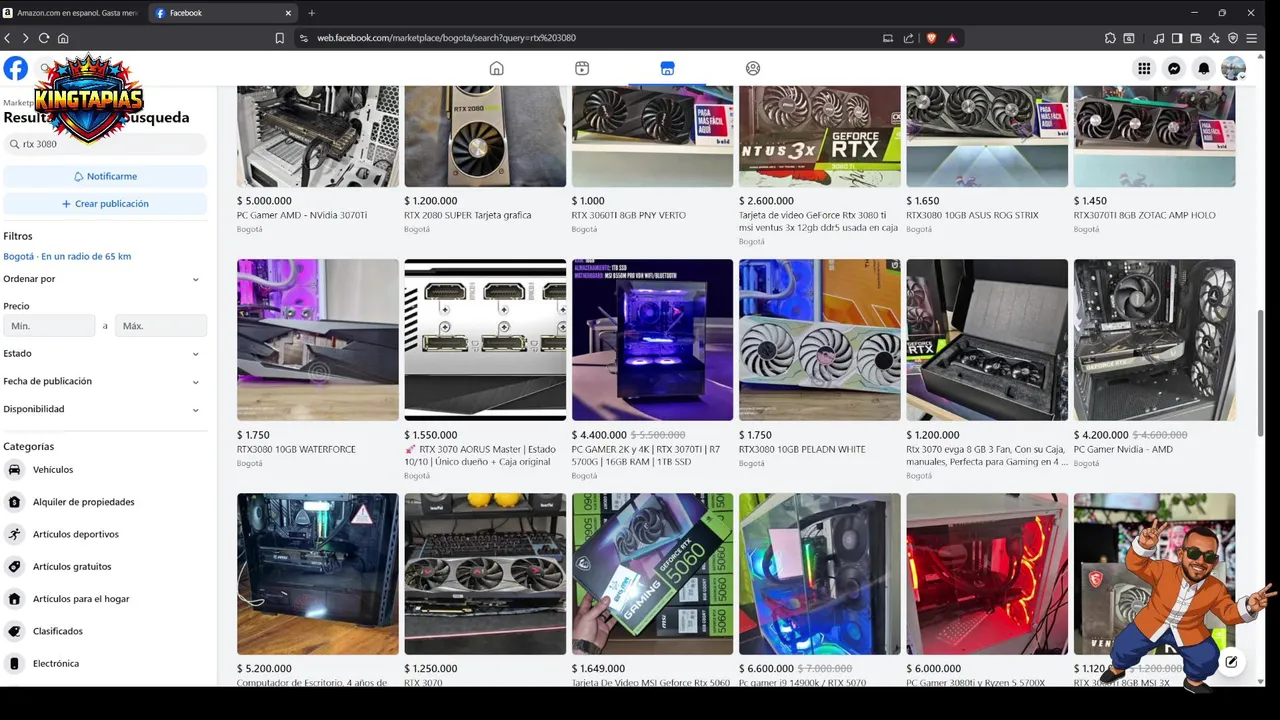The width and height of the screenshot is (1280, 720).
Task: Open PC Gamer Nvidia - AMD listing photo
Action: 1154,340
